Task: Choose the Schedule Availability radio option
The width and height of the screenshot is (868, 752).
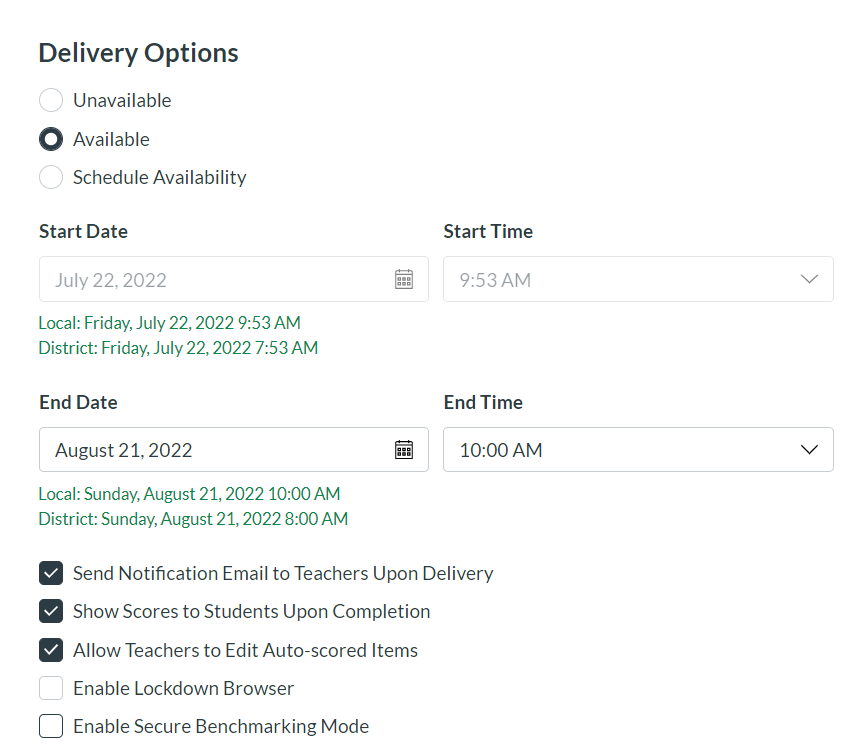Action: (51, 177)
